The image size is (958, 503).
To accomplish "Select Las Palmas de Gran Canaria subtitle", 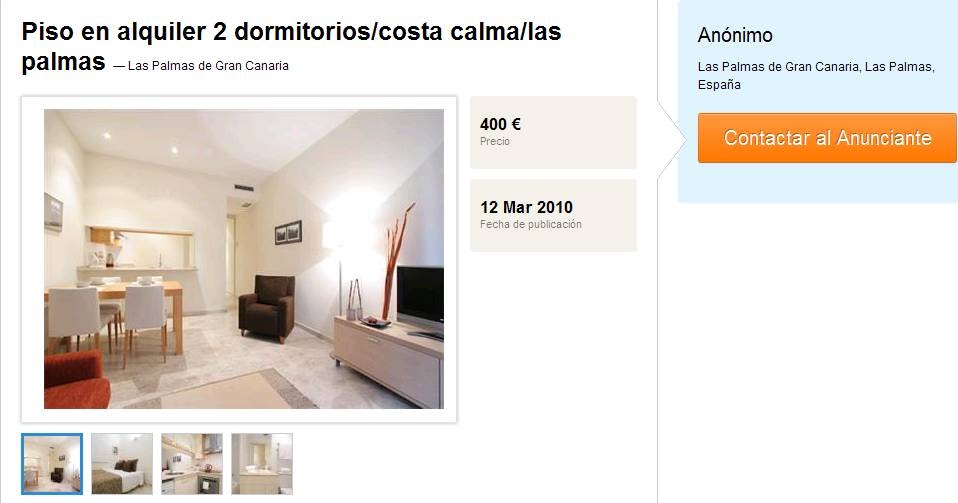I will click(208, 65).
